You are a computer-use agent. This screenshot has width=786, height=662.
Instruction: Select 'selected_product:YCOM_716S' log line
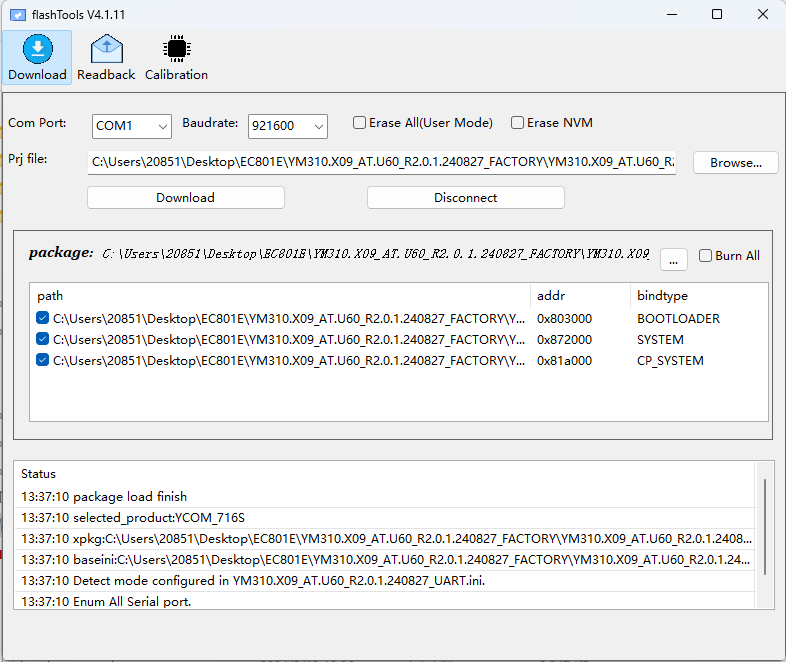(384, 518)
